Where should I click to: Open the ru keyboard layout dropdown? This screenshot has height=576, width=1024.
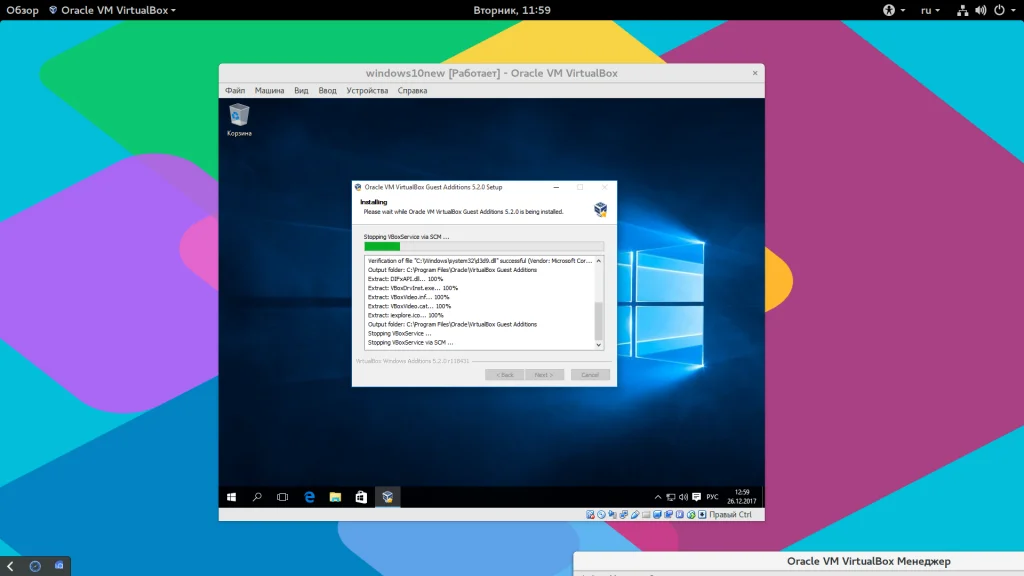click(930, 10)
